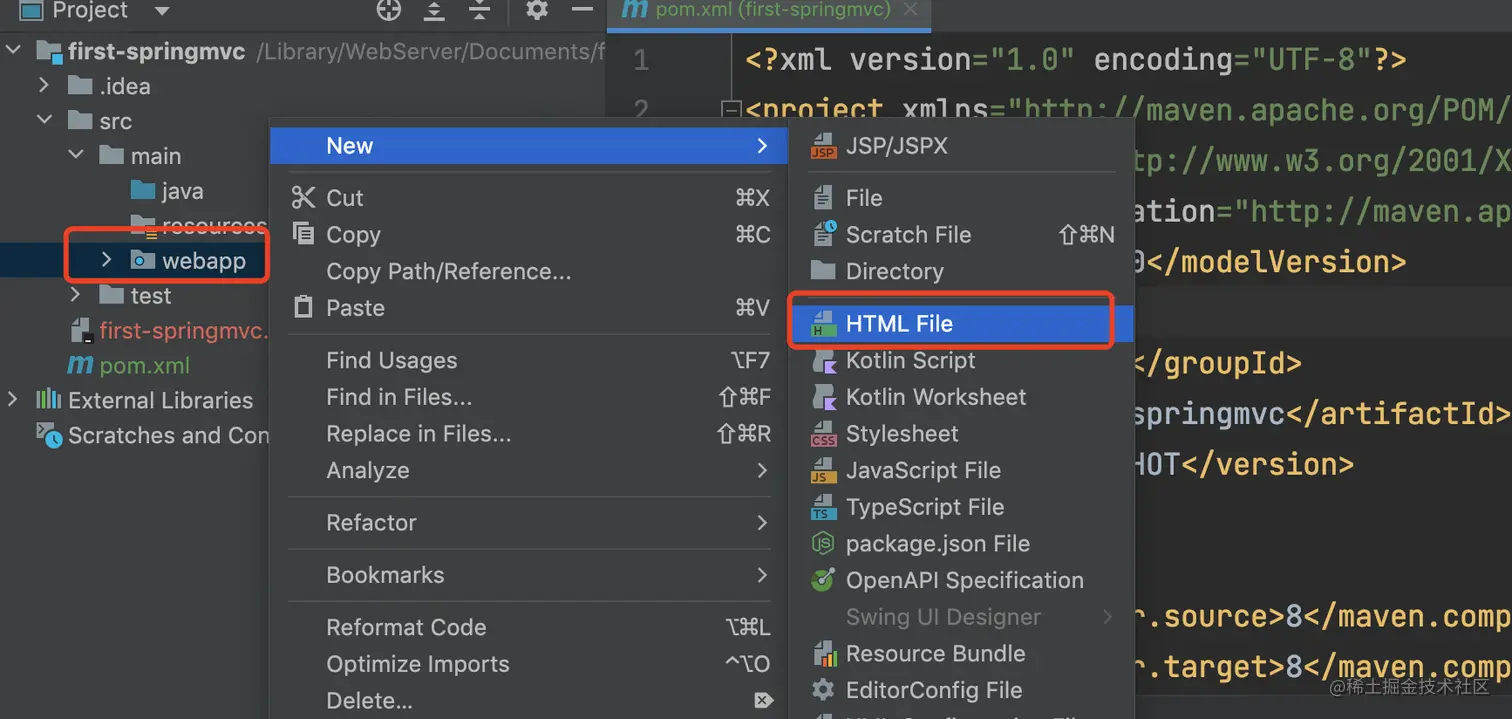Click Find in Files menu item
1512x719 pixels.
tap(398, 397)
